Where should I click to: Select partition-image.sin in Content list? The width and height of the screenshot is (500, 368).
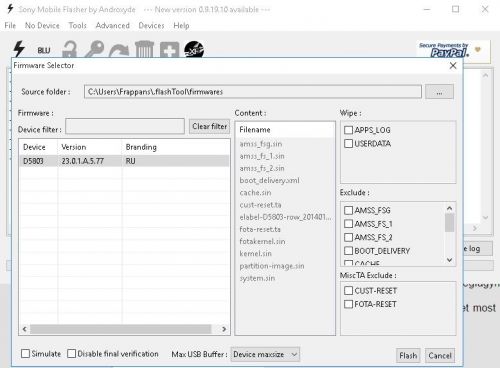(x=272, y=266)
